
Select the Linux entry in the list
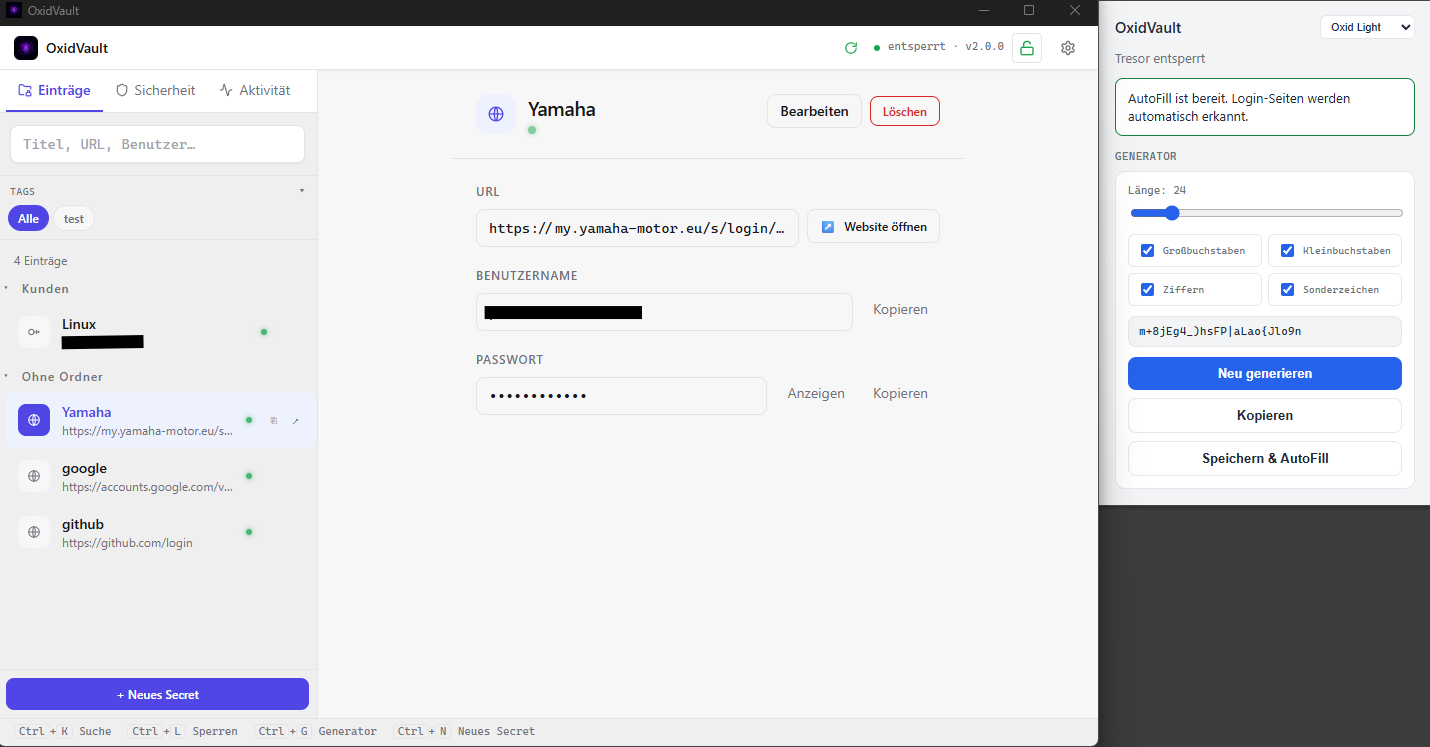coord(158,332)
